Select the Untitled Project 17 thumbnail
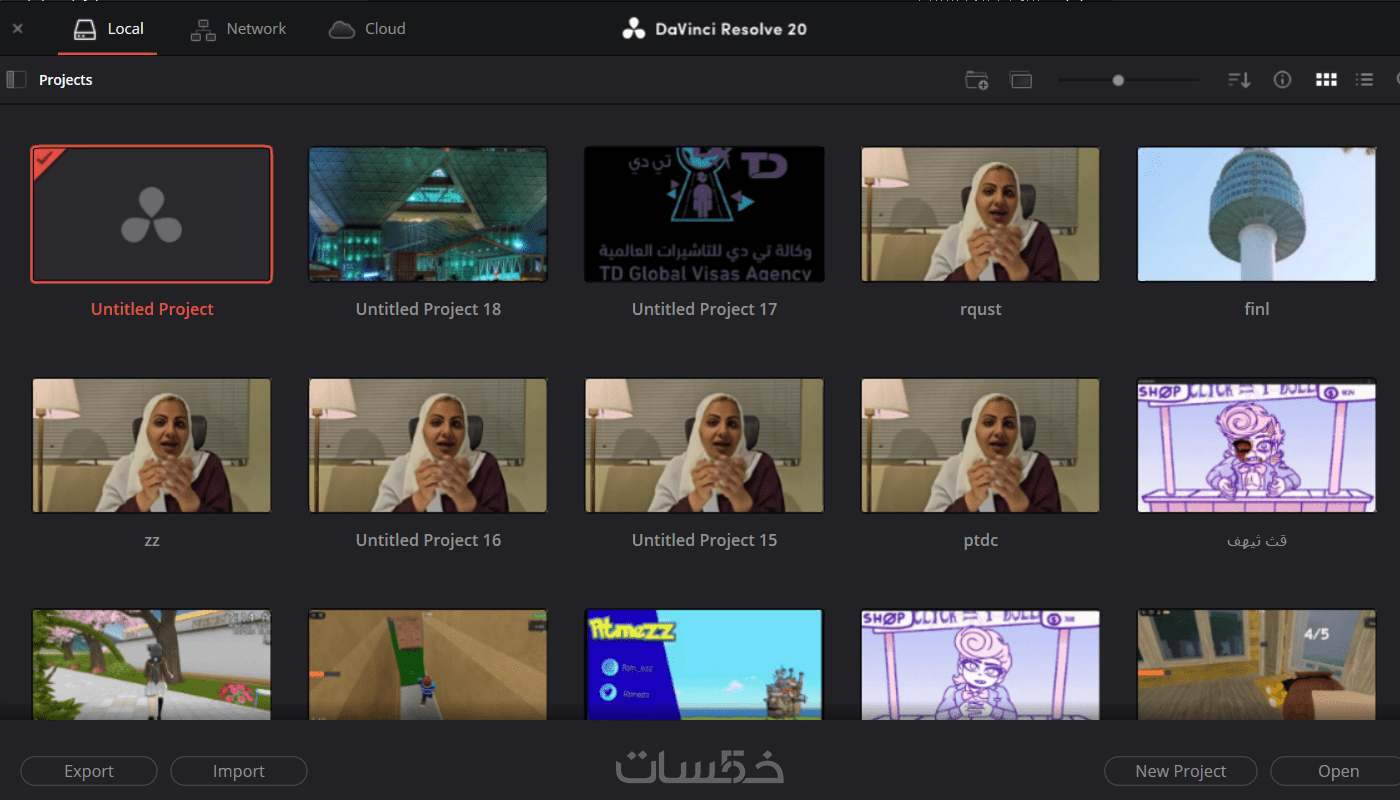1400x800 pixels. tap(704, 214)
